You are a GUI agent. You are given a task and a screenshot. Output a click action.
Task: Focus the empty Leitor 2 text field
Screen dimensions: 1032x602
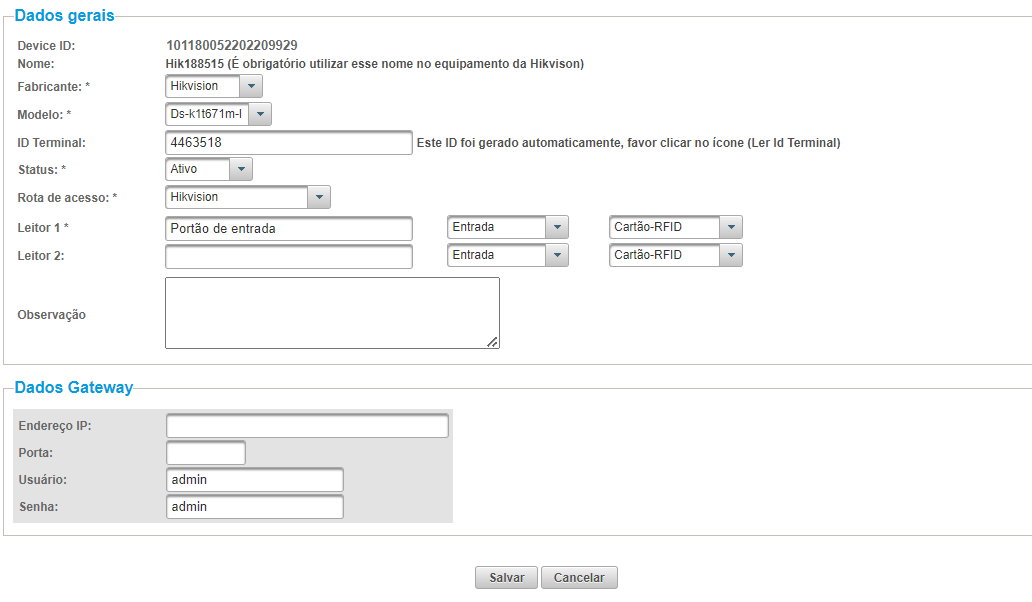click(288, 256)
